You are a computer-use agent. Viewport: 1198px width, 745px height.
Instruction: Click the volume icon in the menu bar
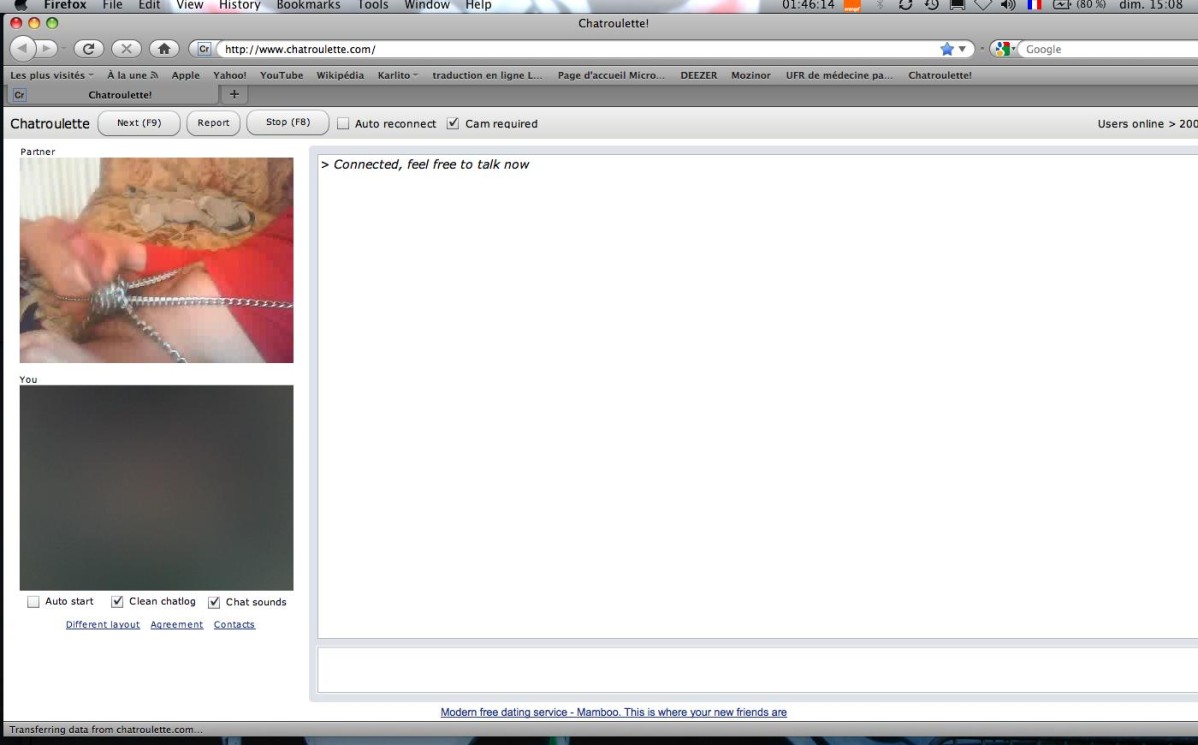1009,5
